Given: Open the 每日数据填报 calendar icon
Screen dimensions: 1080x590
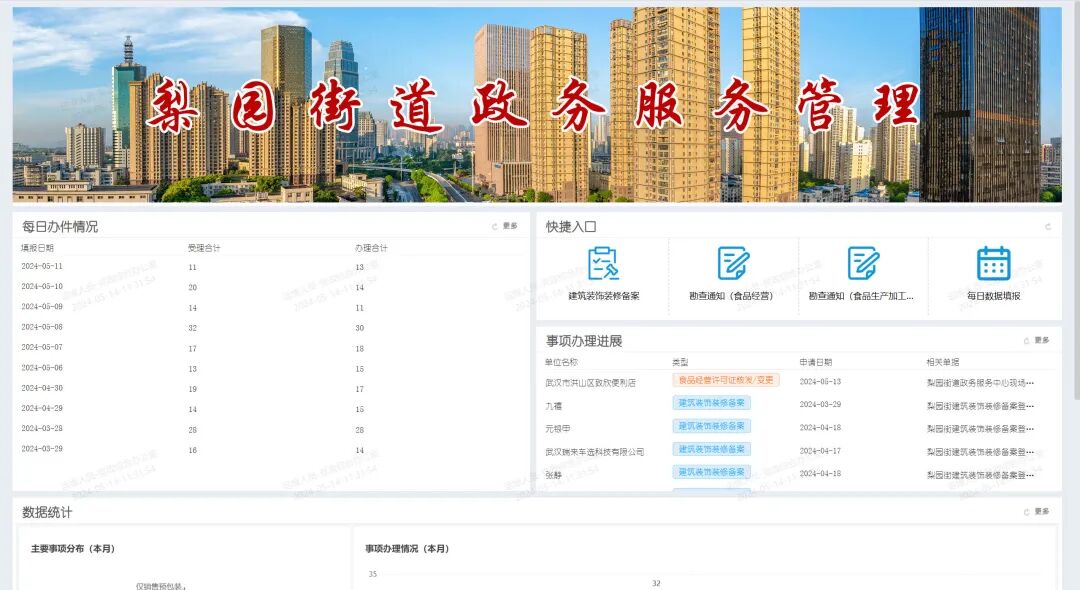Looking at the screenshot, I should [993, 264].
